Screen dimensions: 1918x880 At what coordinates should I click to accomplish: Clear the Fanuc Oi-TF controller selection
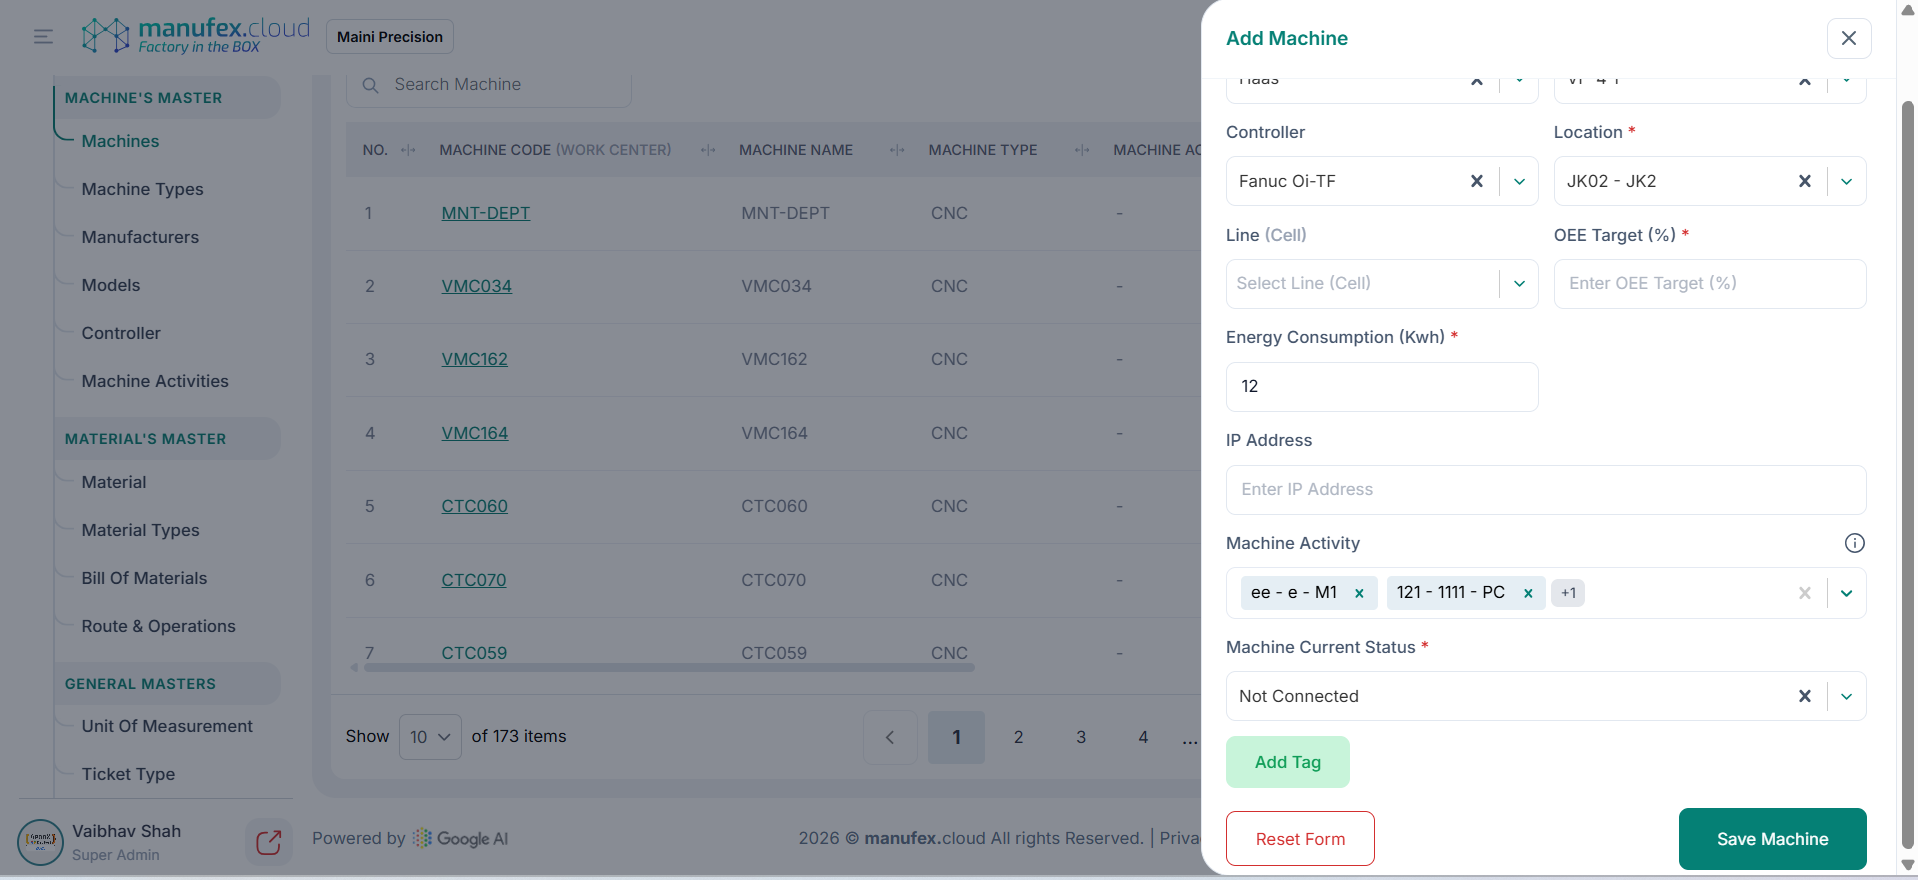(1477, 181)
